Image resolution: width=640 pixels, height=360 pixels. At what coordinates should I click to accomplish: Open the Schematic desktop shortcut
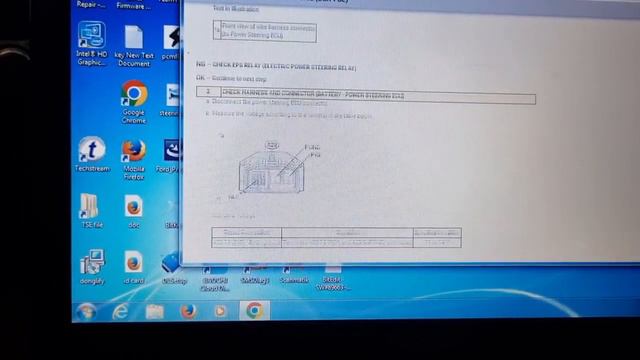[293, 276]
